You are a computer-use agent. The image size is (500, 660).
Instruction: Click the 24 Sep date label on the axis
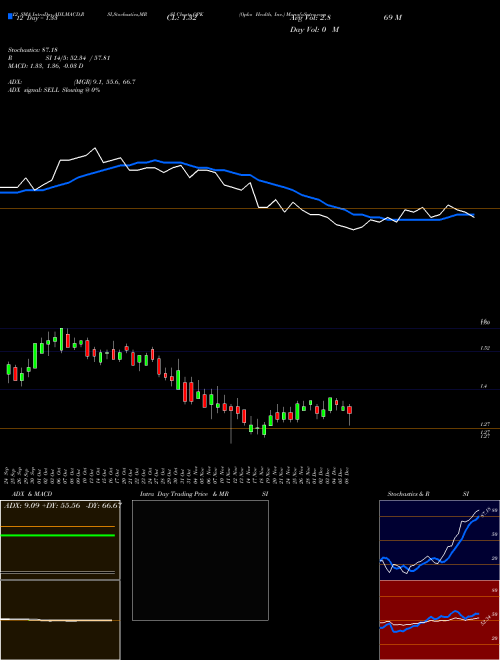(7, 475)
